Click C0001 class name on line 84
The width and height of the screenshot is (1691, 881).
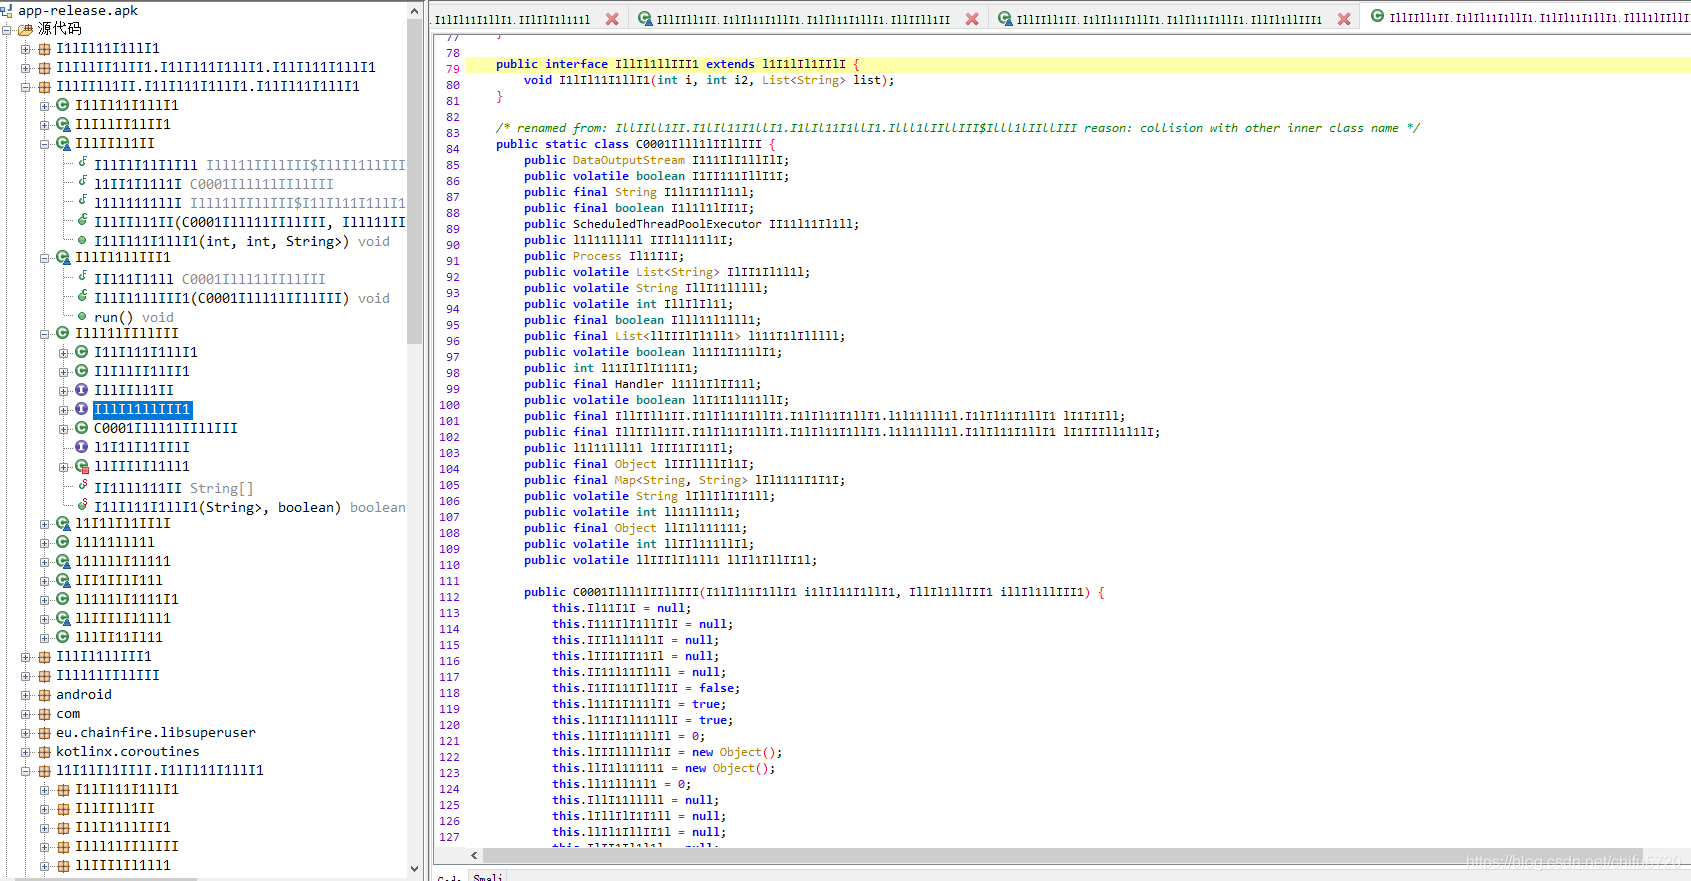[699, 144]
